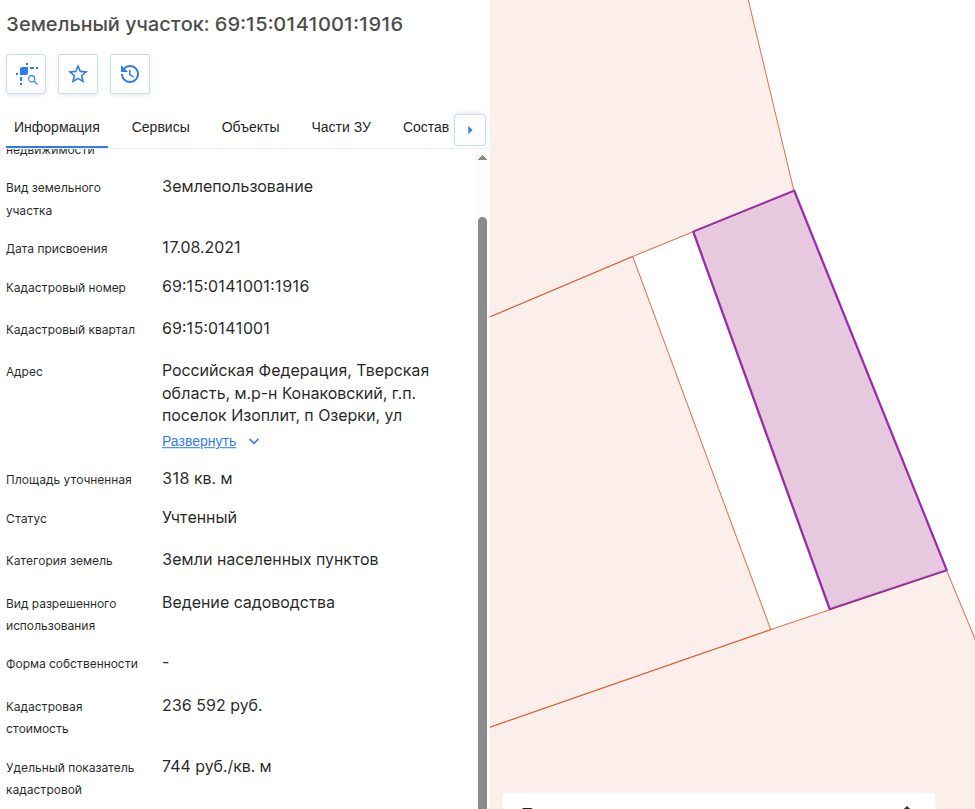Select the Информация tab

(57, 127)
